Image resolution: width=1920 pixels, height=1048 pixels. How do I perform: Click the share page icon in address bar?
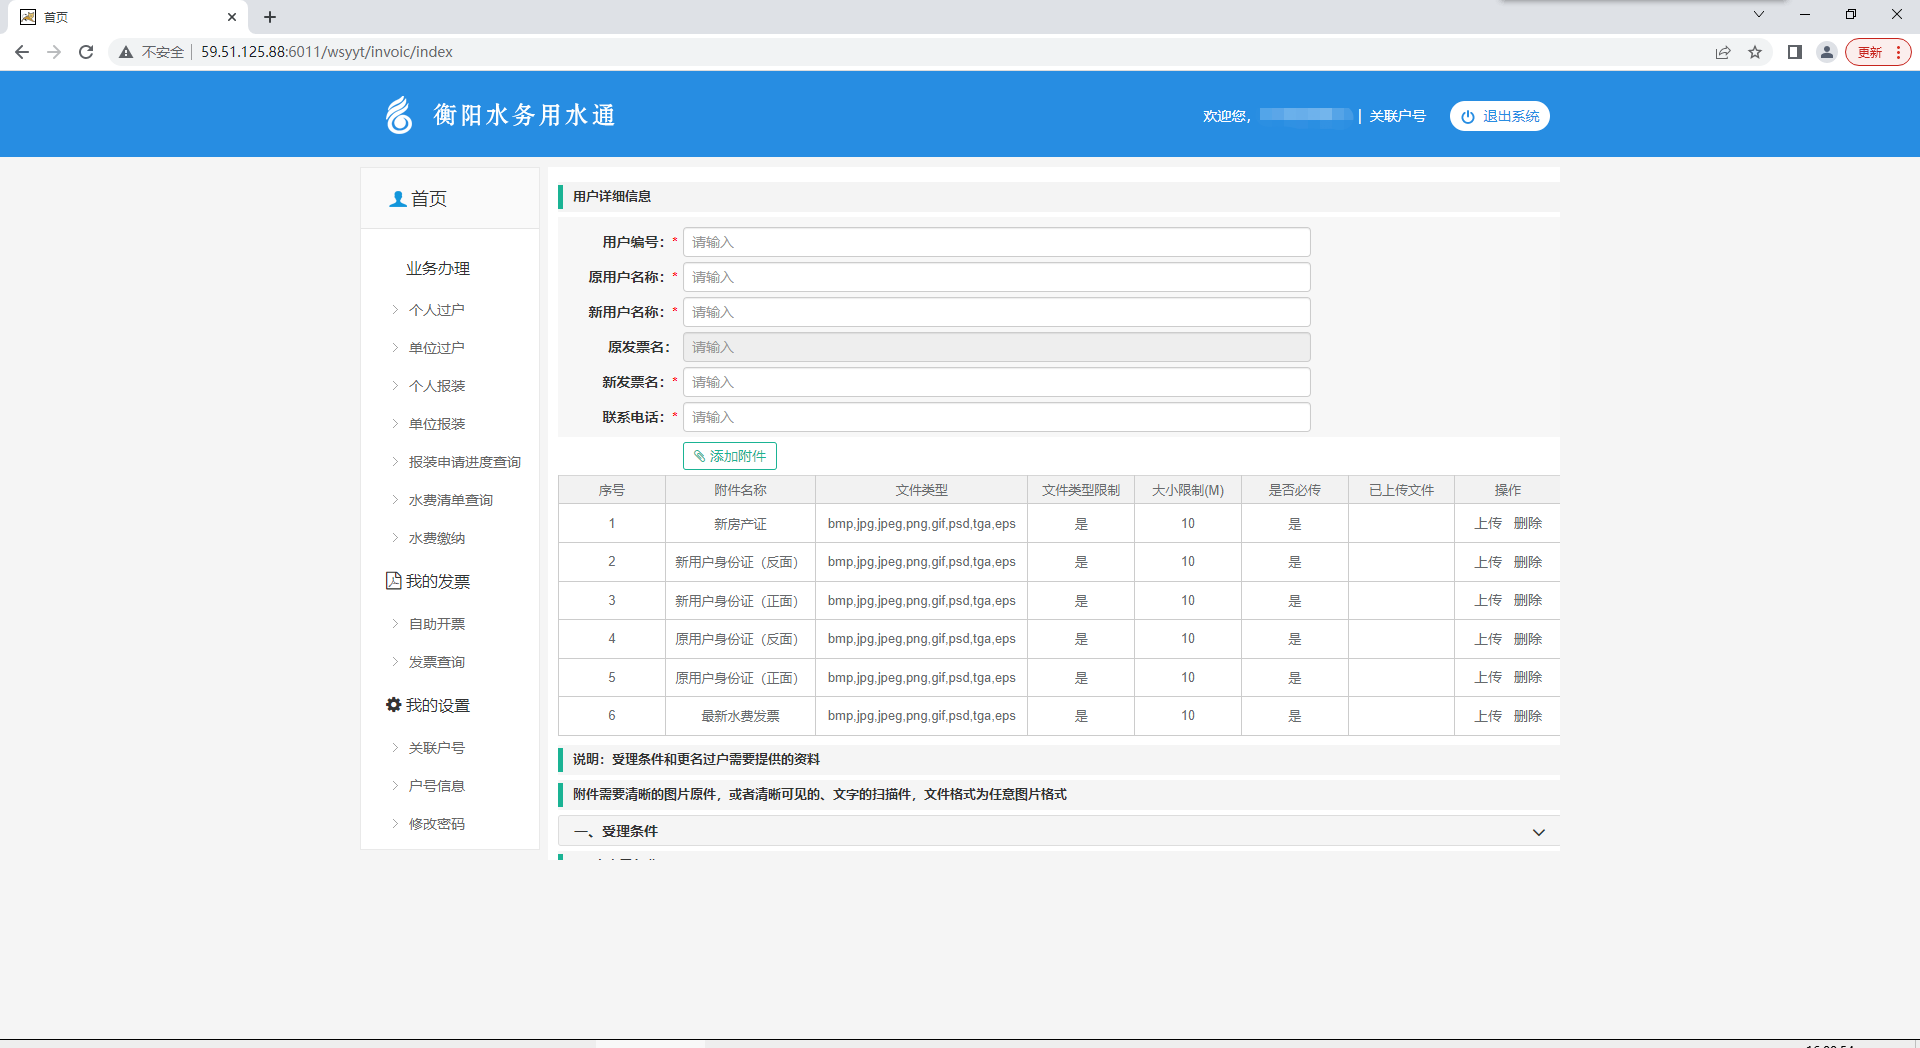pos(1723,52)
